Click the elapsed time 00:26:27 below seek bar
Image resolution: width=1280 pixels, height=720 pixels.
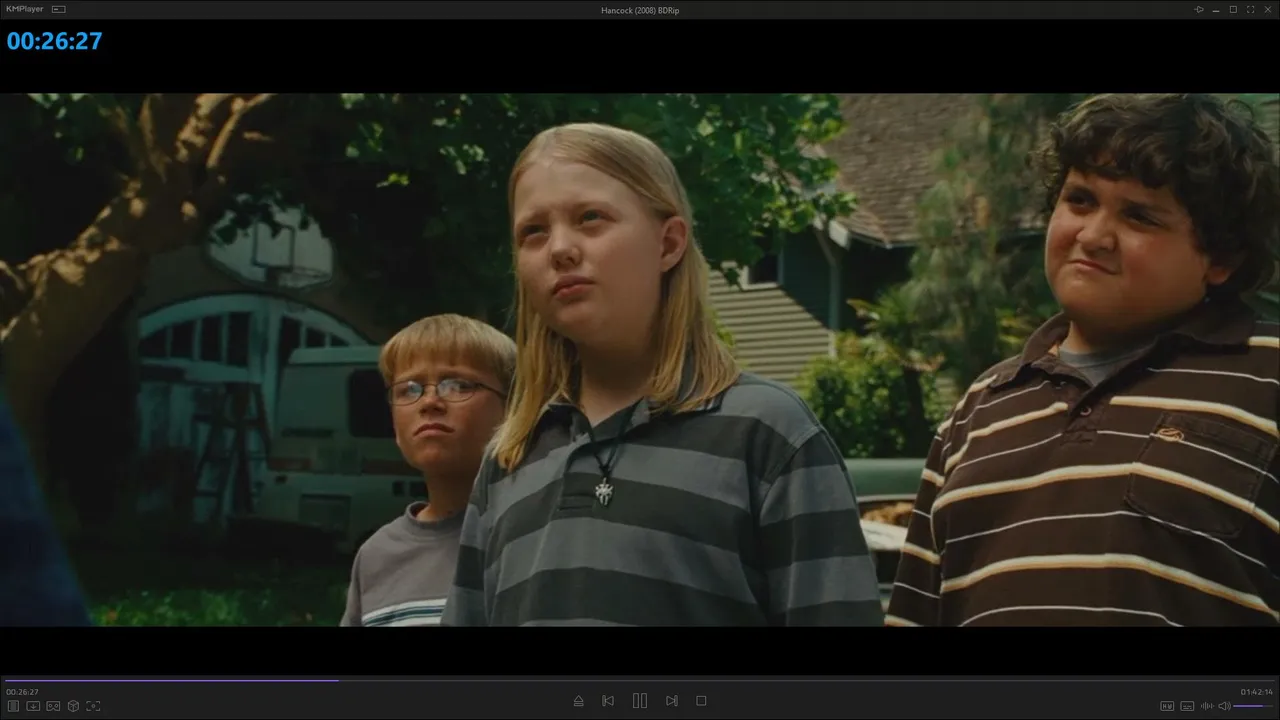tap(22, 692)
